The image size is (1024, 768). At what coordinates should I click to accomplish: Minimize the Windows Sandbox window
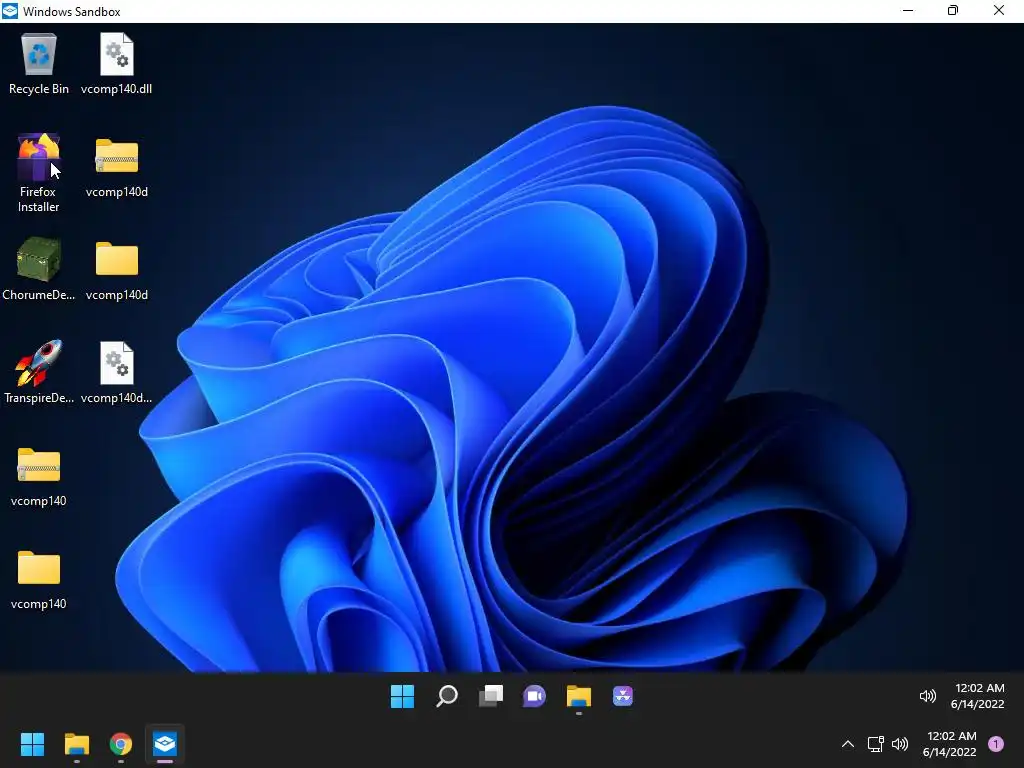[908, 10]
